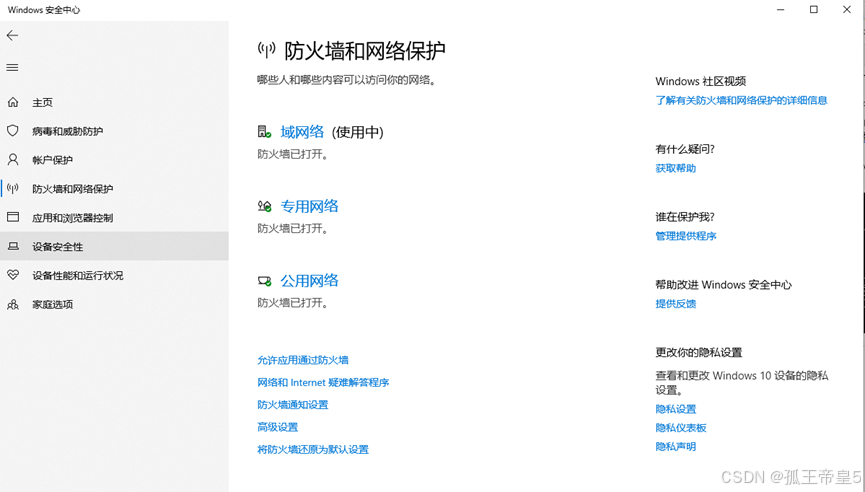Click 将防火墙还原为默认设置
This screenshot has width=865, height=492.
tap(313, 450)
